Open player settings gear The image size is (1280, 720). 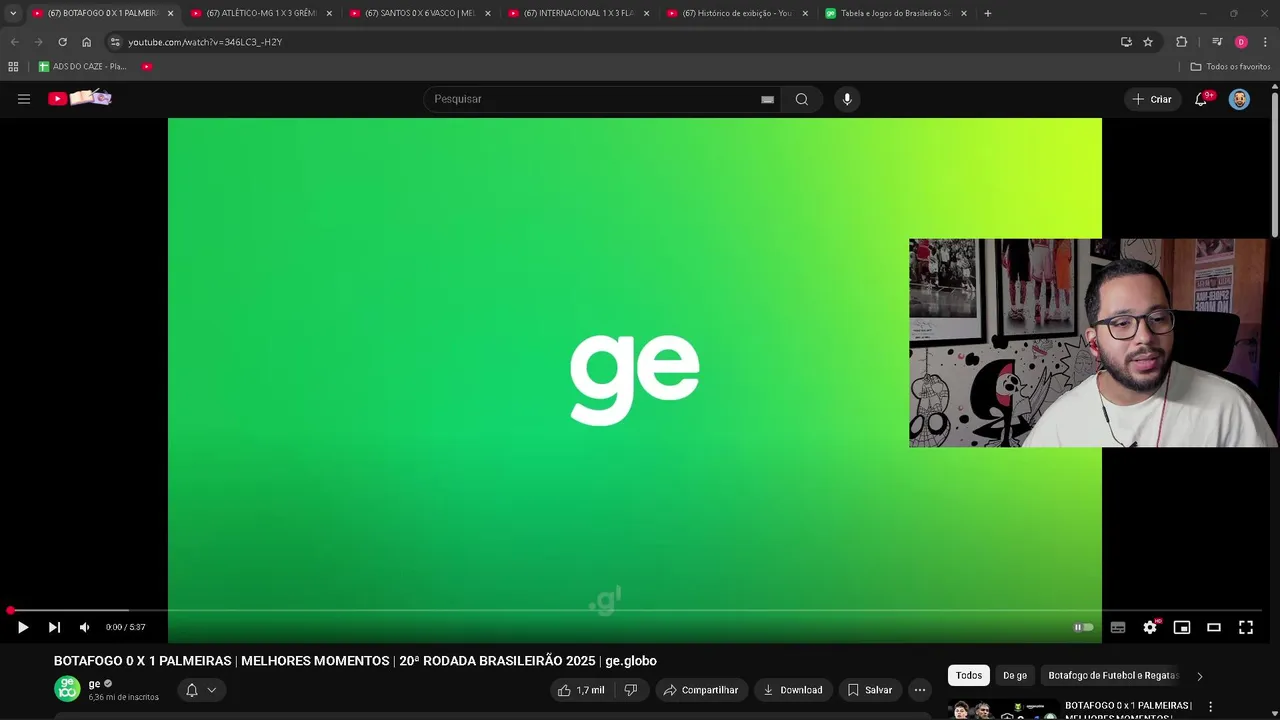pyautogui.click(x=1150, y=627)
